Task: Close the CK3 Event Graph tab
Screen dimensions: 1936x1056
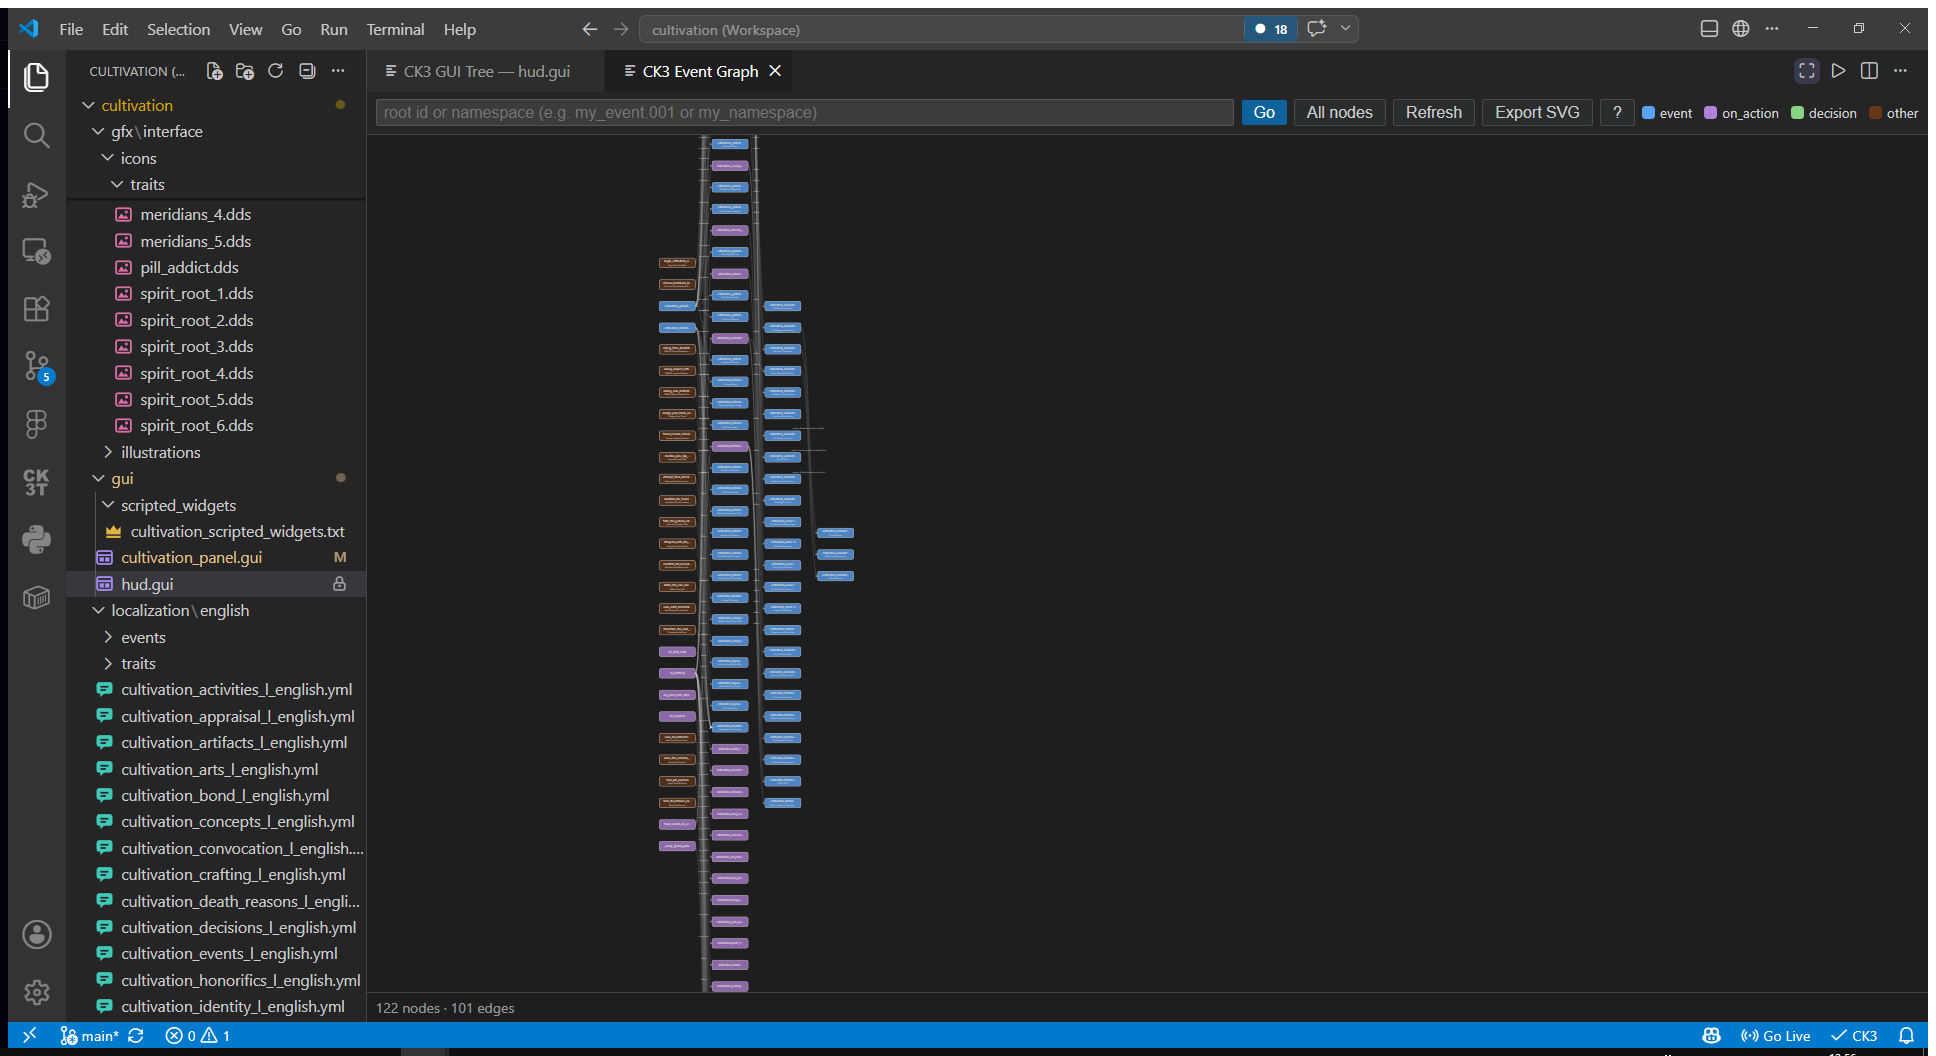Action: pyautogui.click(x=775, y=71)
